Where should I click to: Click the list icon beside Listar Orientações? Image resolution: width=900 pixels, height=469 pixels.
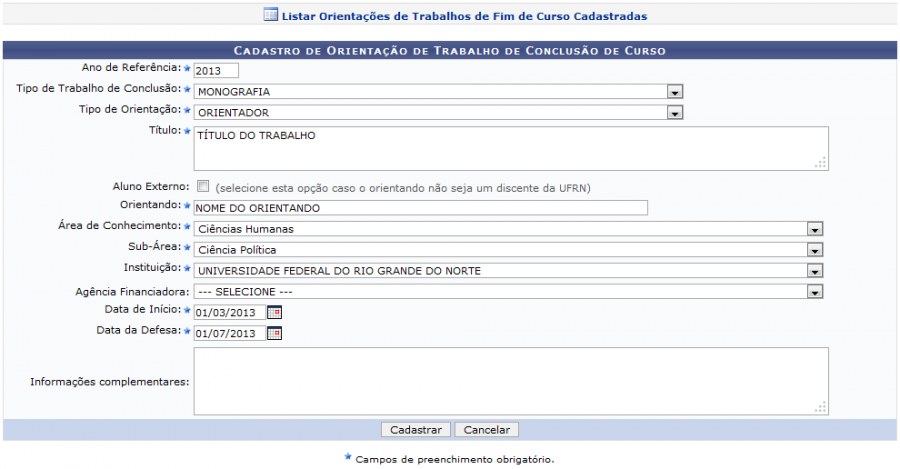(x=270, y=16)
